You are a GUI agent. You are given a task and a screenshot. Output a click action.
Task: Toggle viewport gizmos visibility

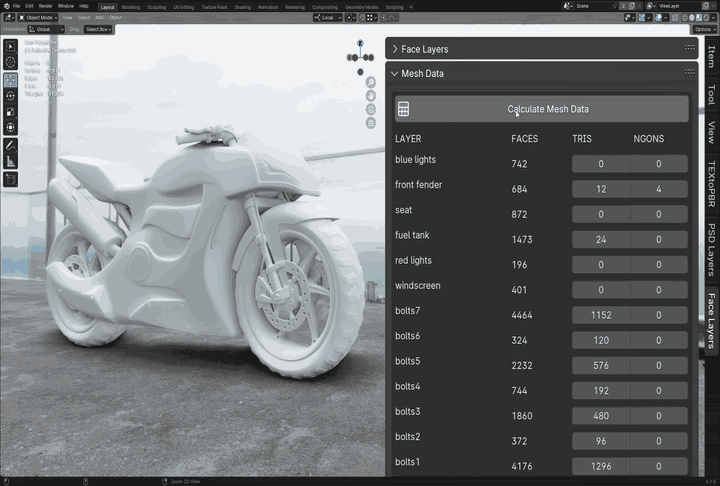642,17
